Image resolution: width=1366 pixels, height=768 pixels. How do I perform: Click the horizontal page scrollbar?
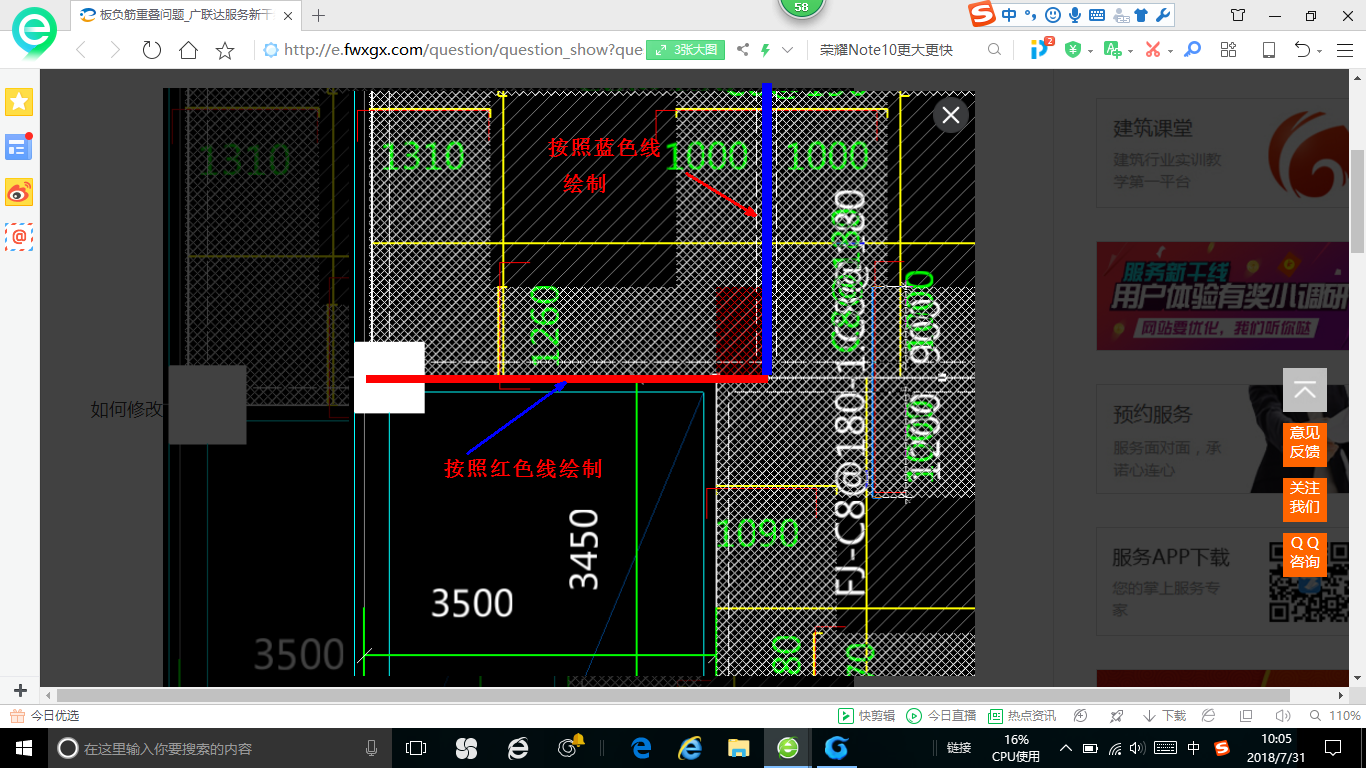click(x=673, y=695)
